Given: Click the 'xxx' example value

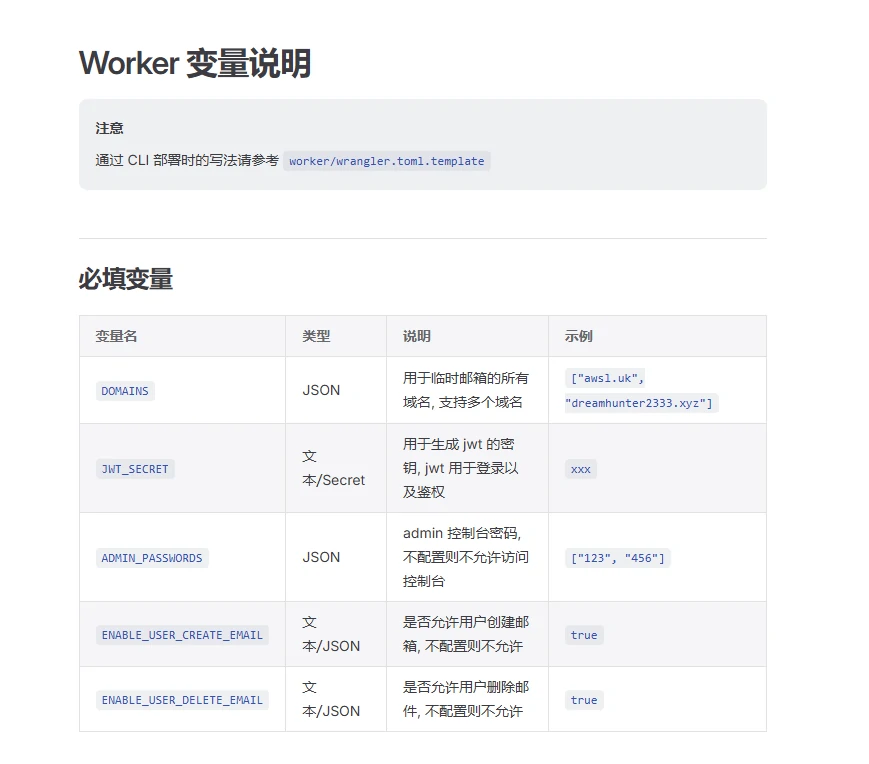Looking at the screenshot, I should click(x=580, y=469).
